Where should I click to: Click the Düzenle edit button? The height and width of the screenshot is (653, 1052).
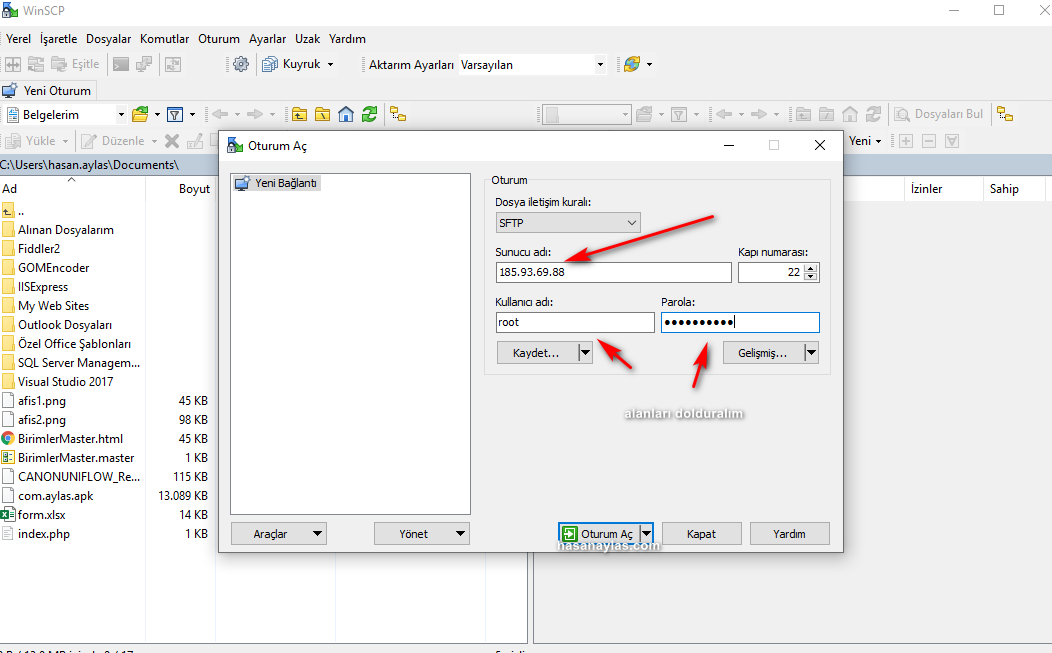113,141
